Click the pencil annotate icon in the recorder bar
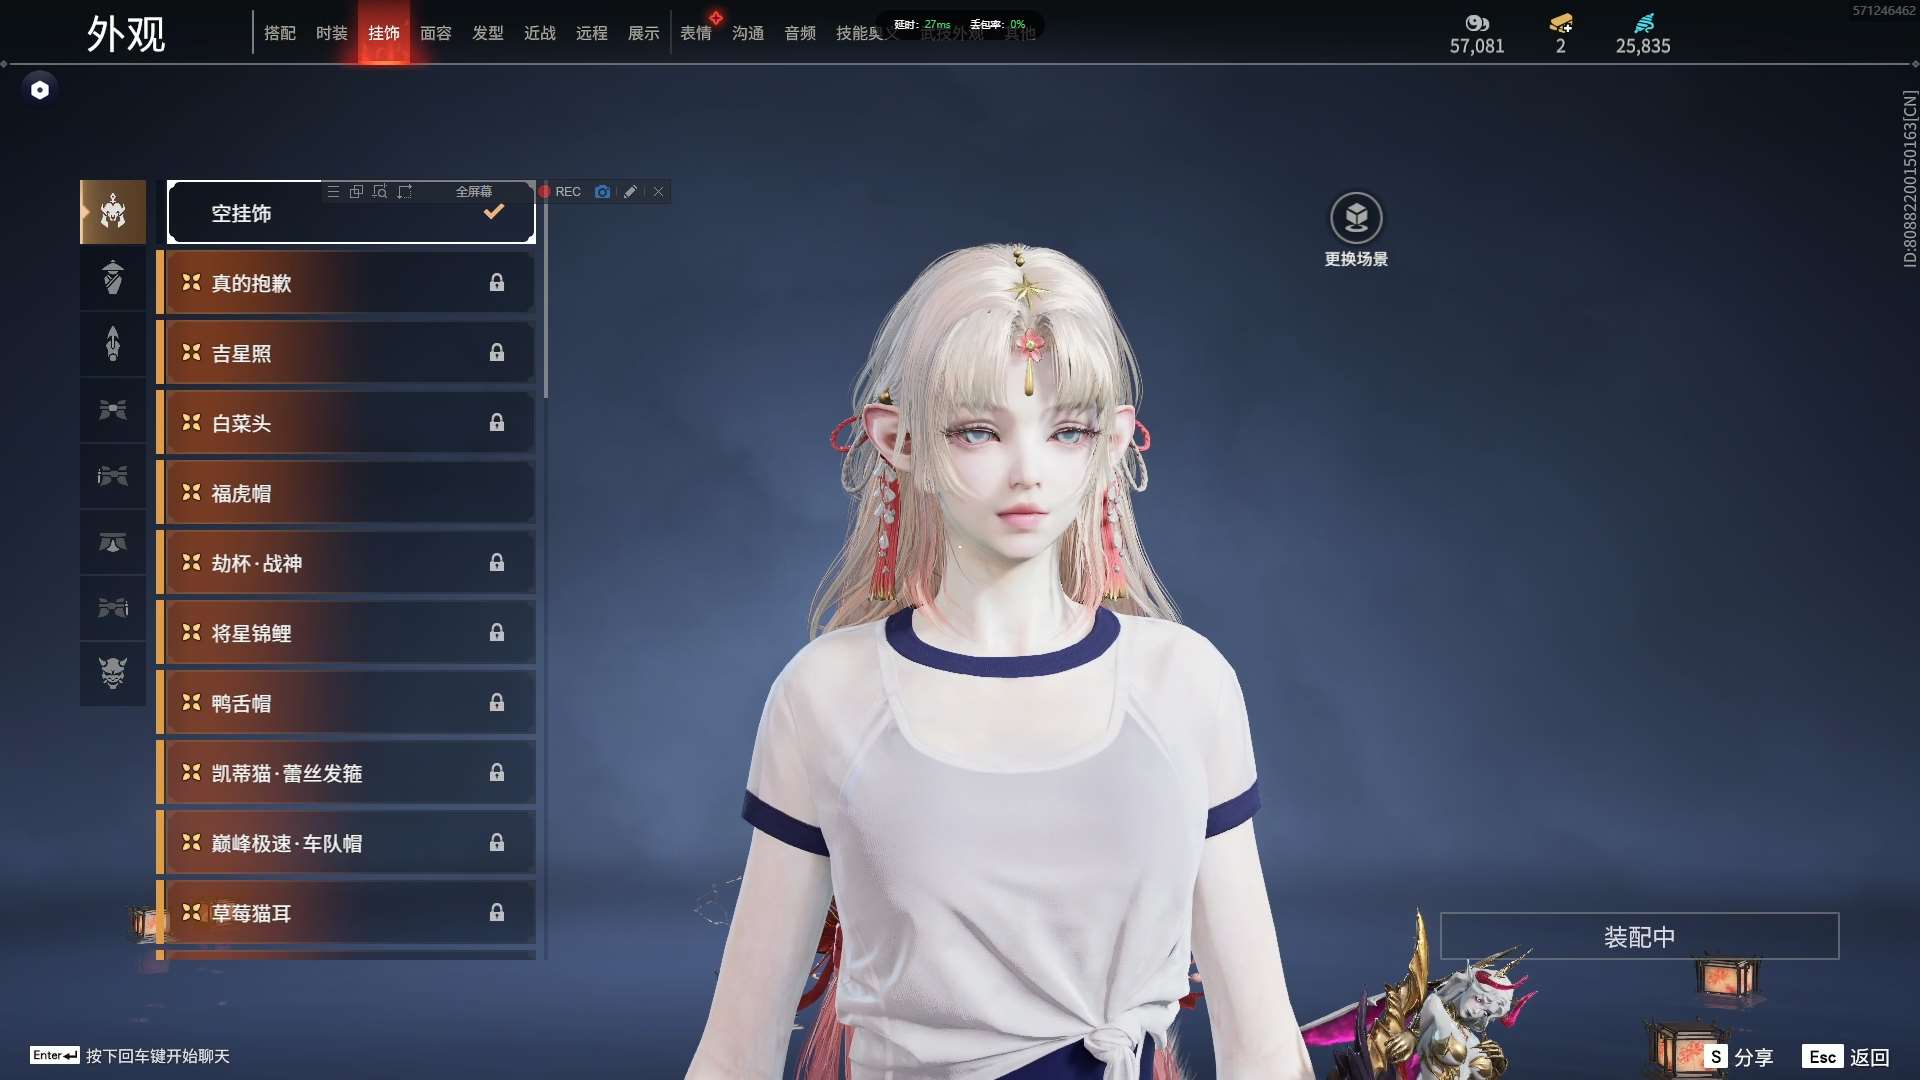This screenshot has width=1920, height=1080. (x=630, y=192)
